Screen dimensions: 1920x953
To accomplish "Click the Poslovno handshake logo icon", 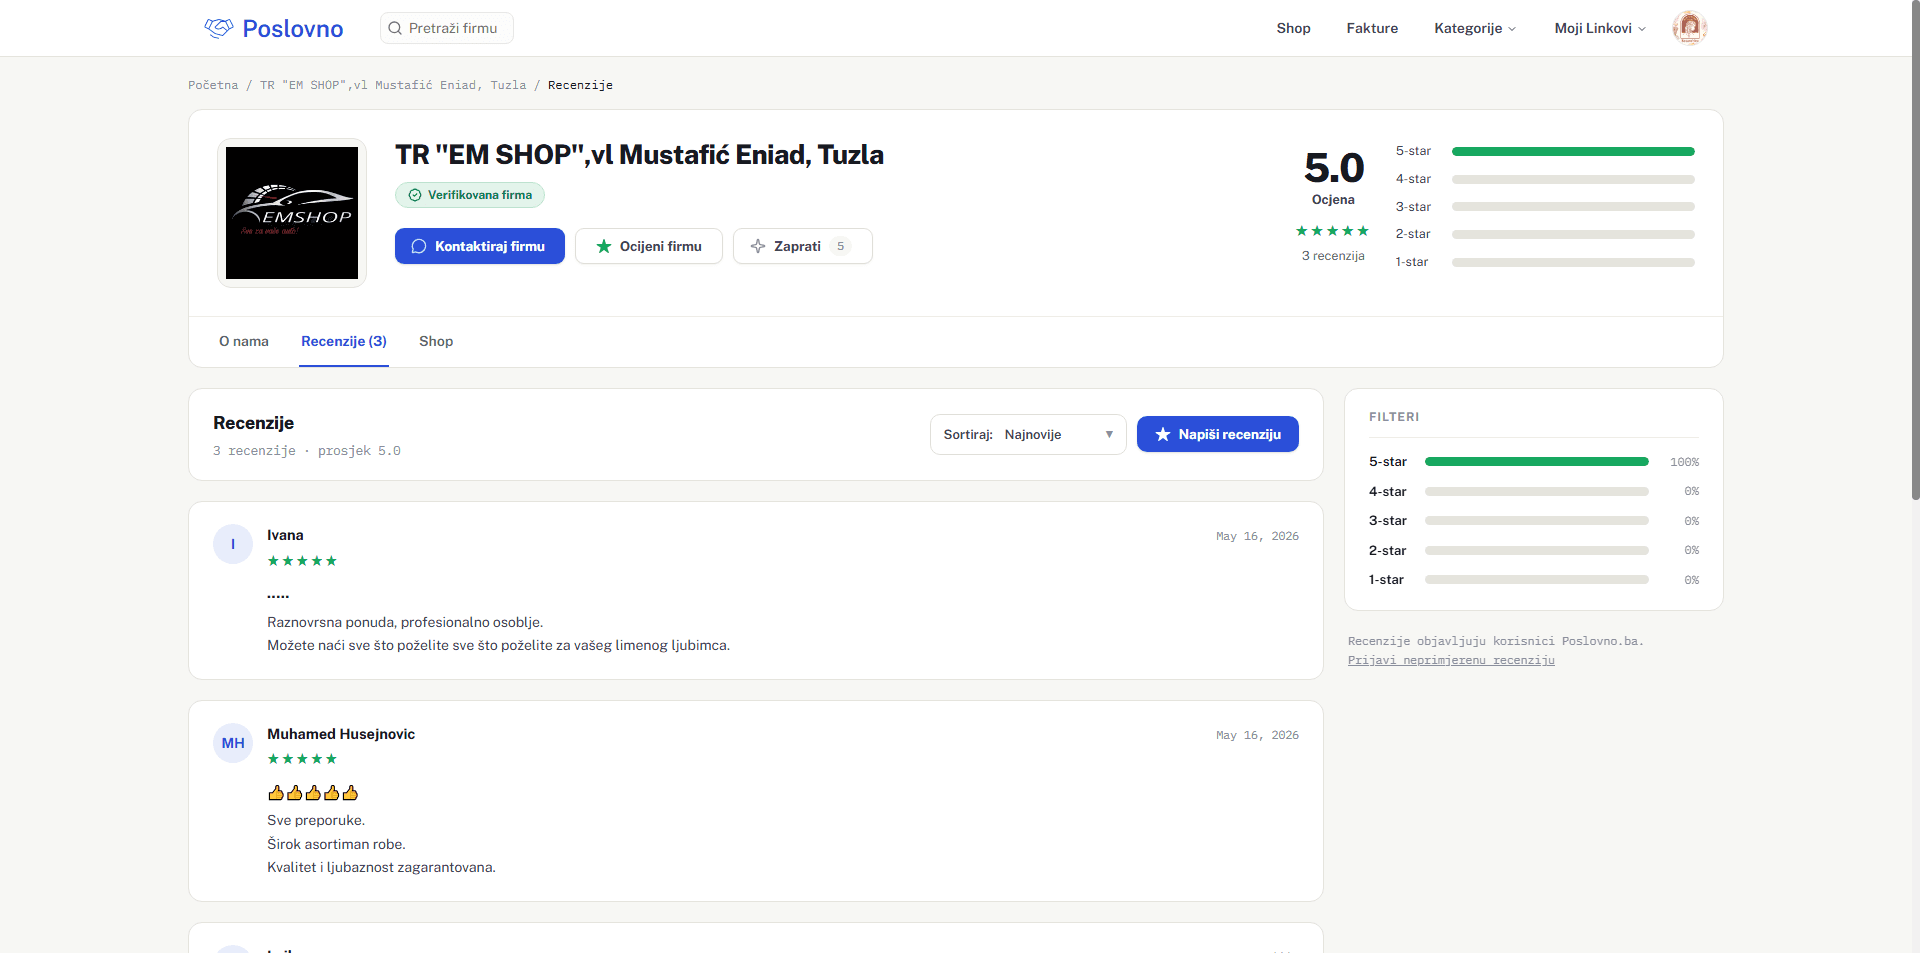I will (x=219, y=28).
